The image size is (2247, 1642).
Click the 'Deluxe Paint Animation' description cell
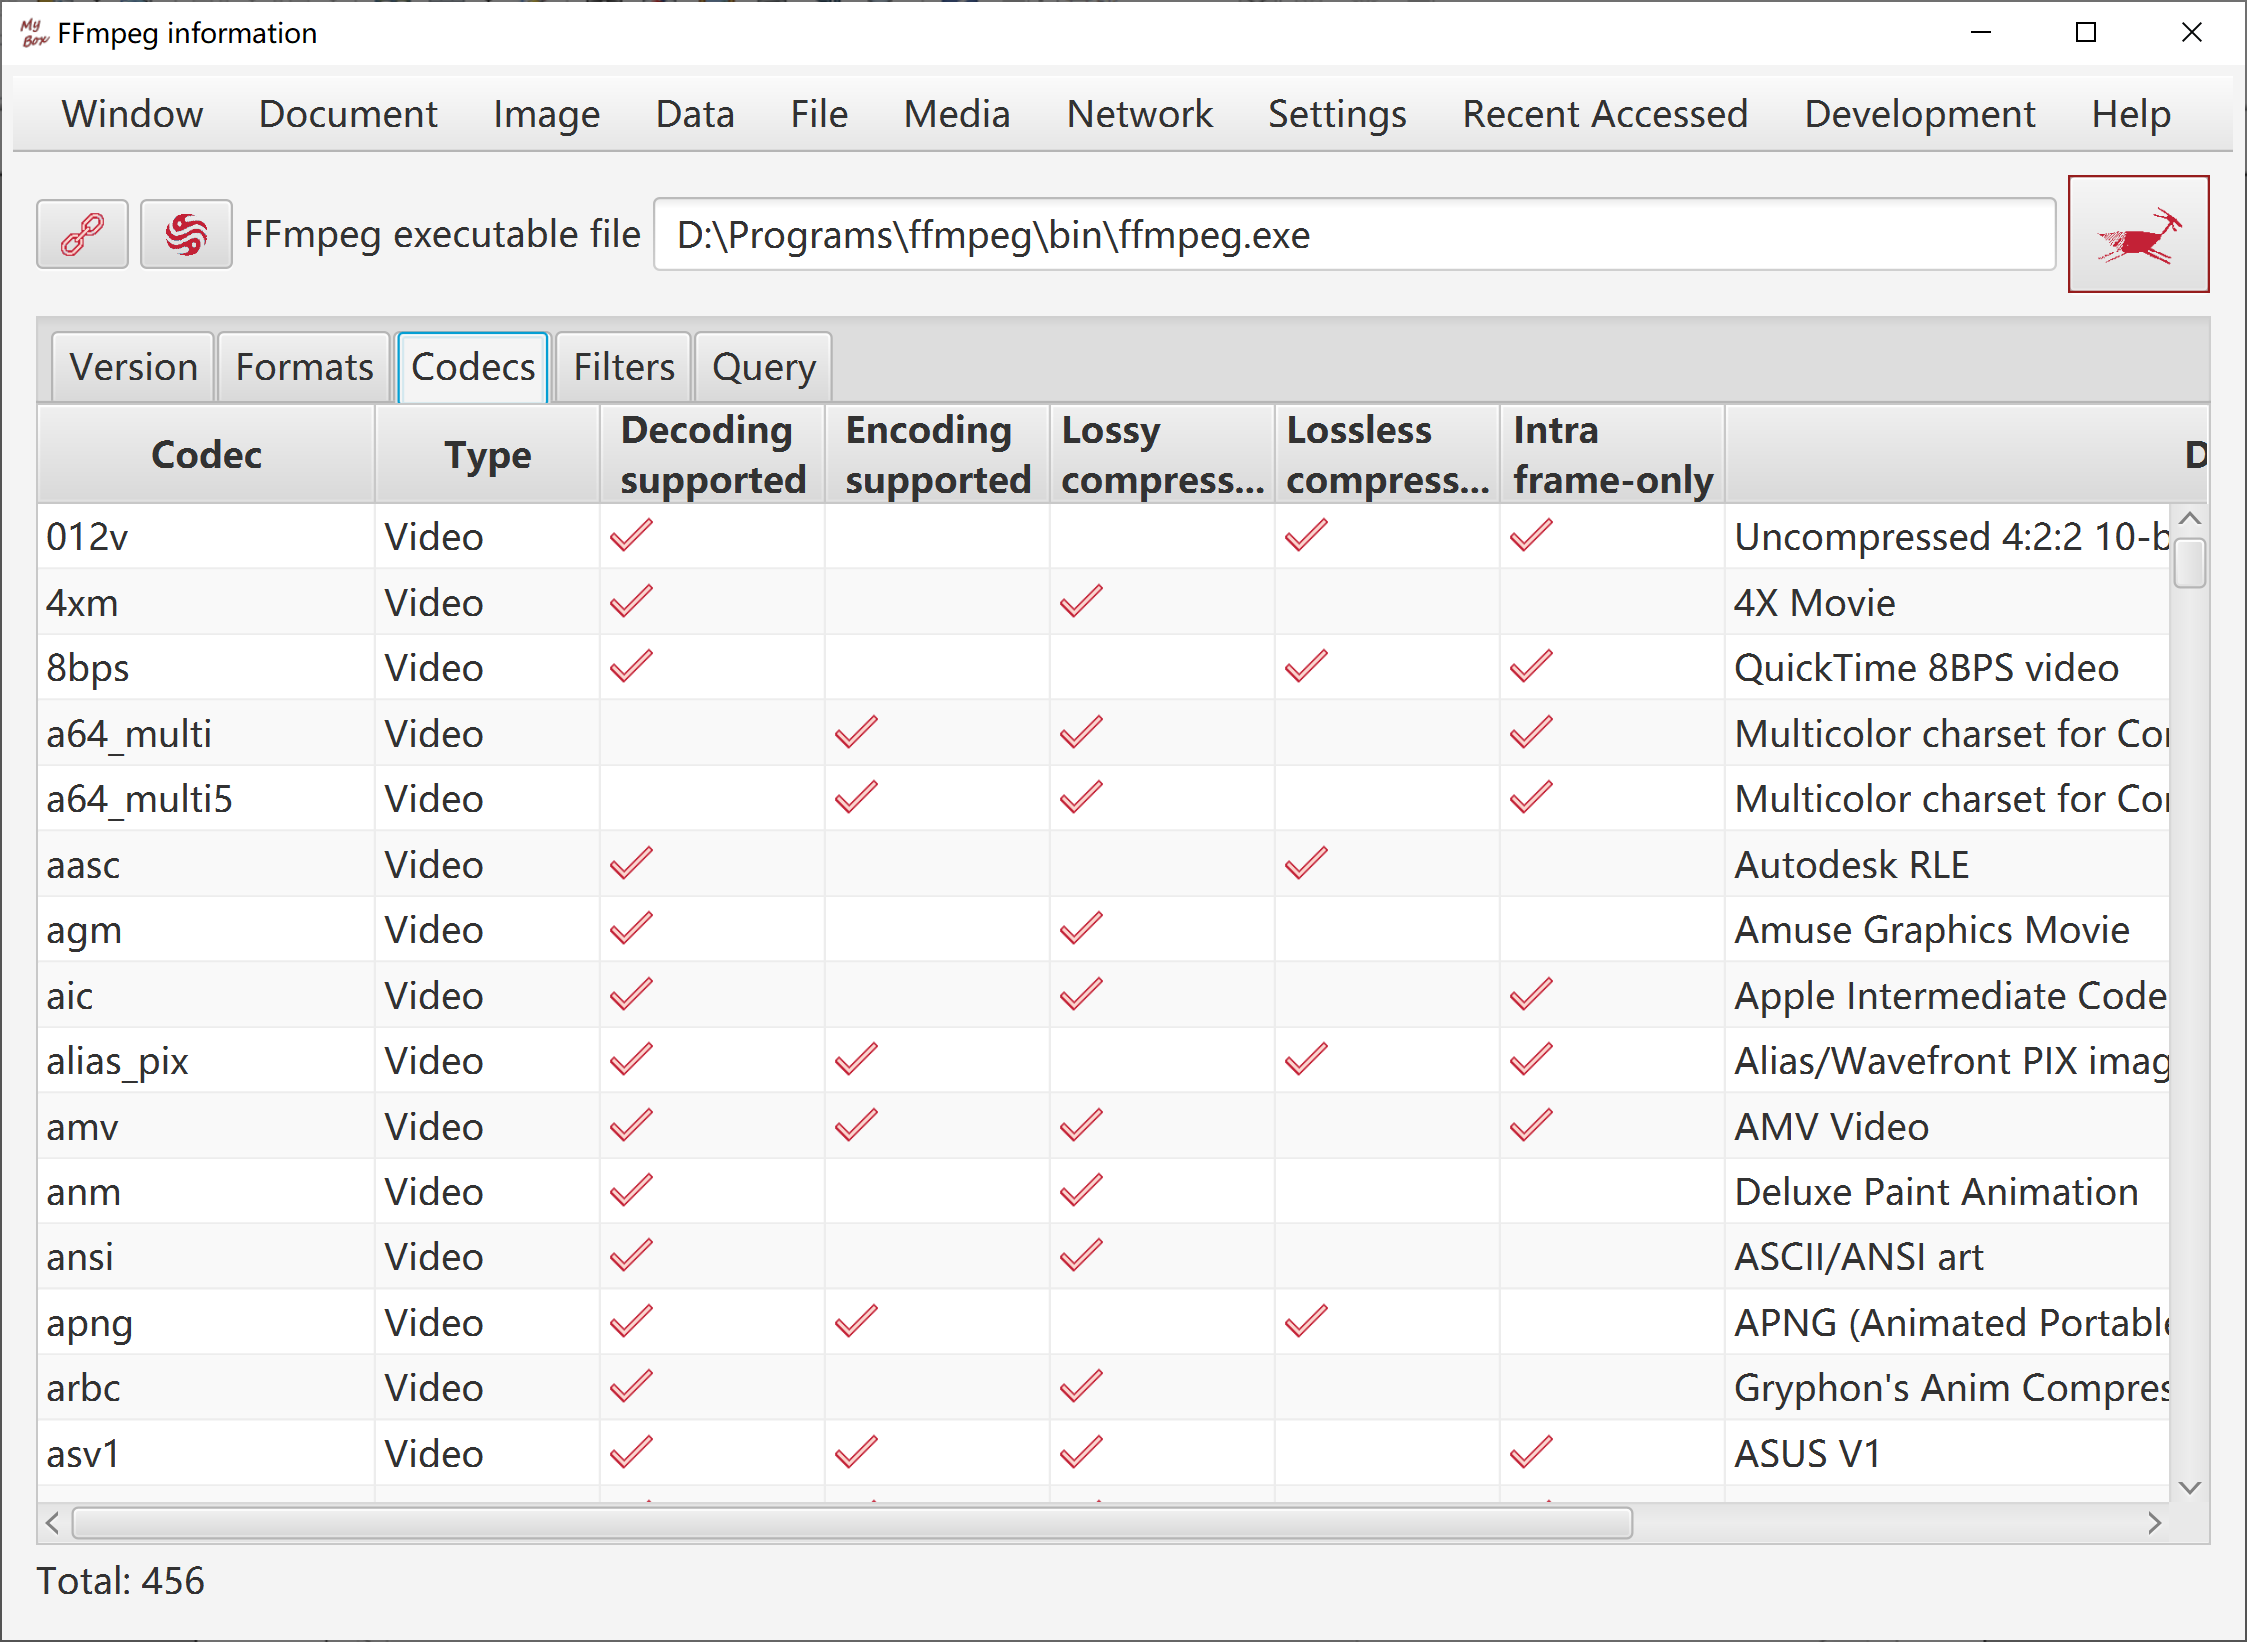pos(1948,1191)
